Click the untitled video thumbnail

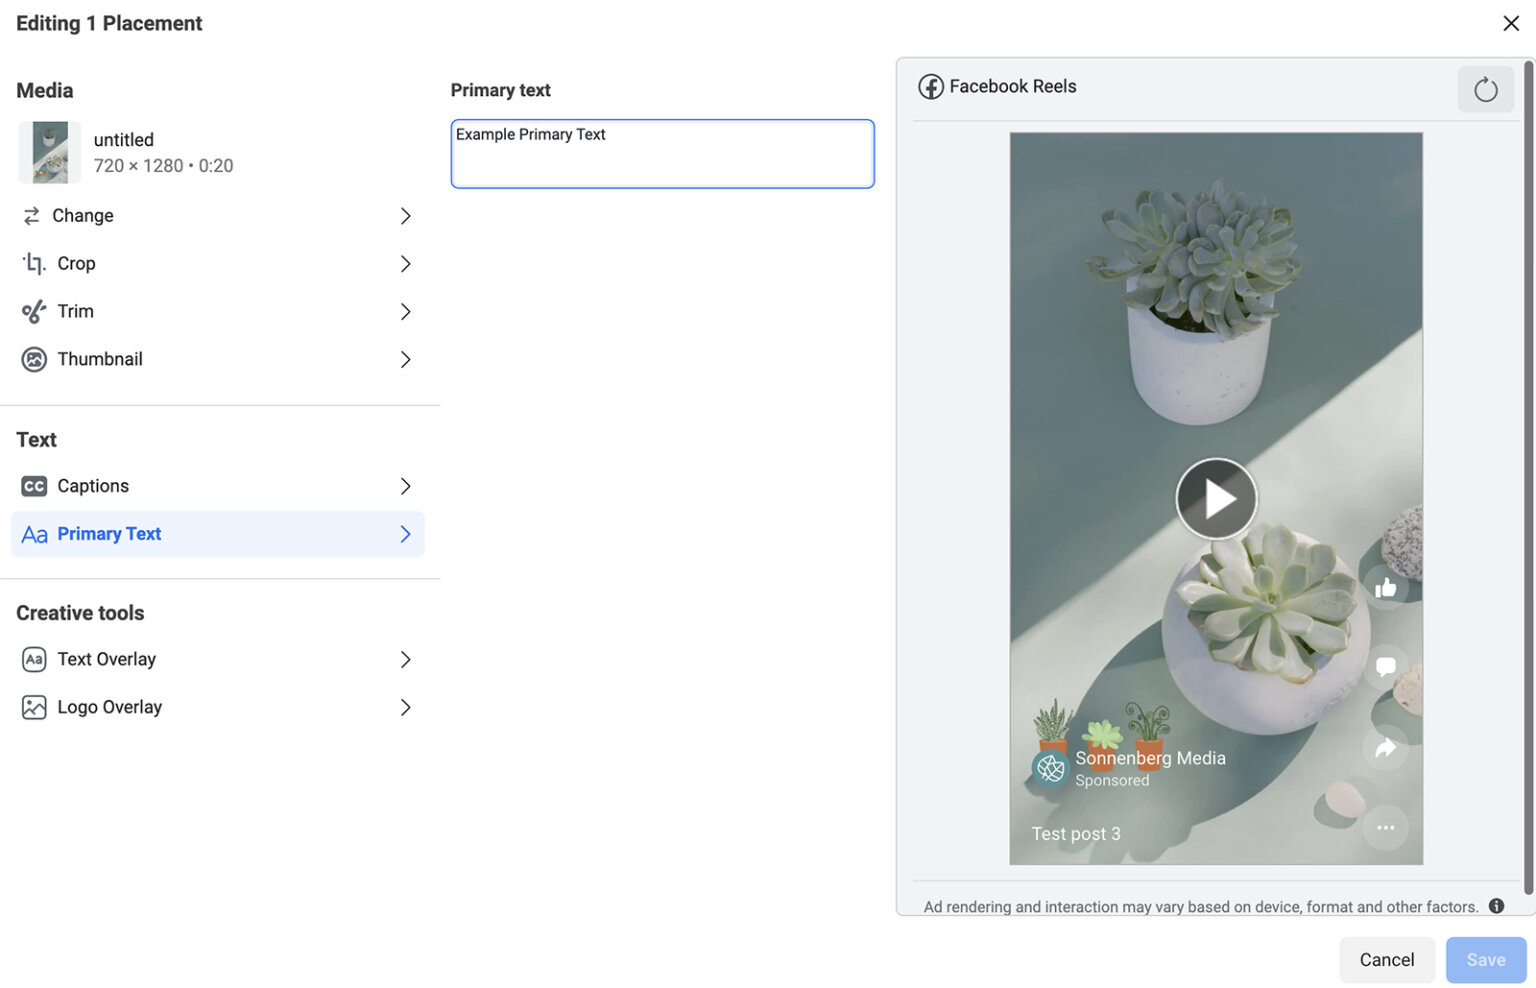tap(49, 152)
